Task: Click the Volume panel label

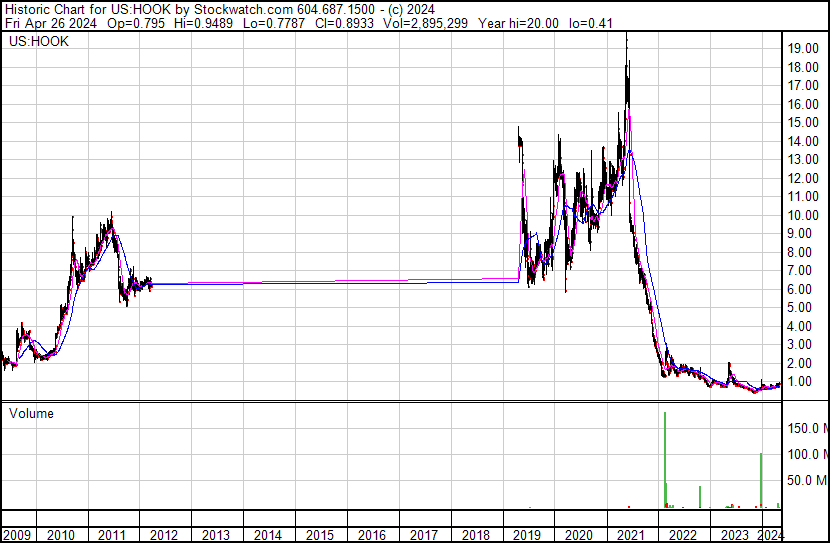Action: 31,413
